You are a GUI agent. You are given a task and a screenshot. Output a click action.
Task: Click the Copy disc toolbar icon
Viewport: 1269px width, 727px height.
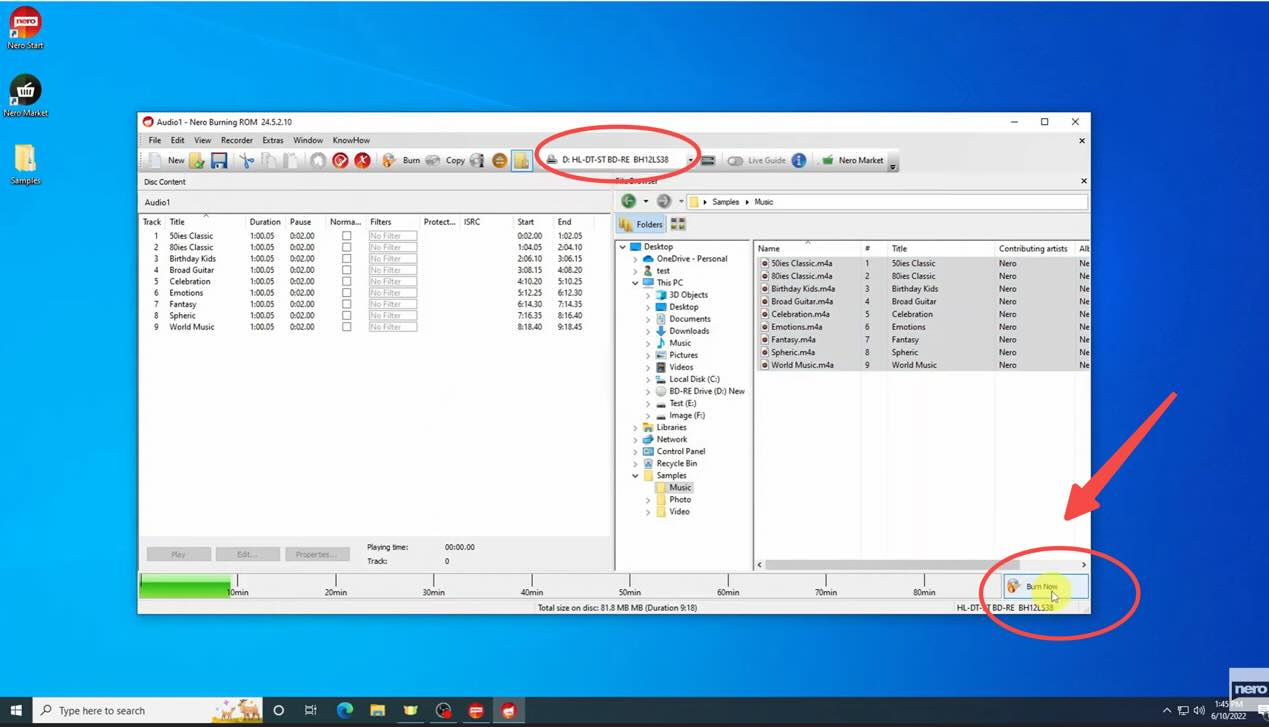[x=445, y=160]
